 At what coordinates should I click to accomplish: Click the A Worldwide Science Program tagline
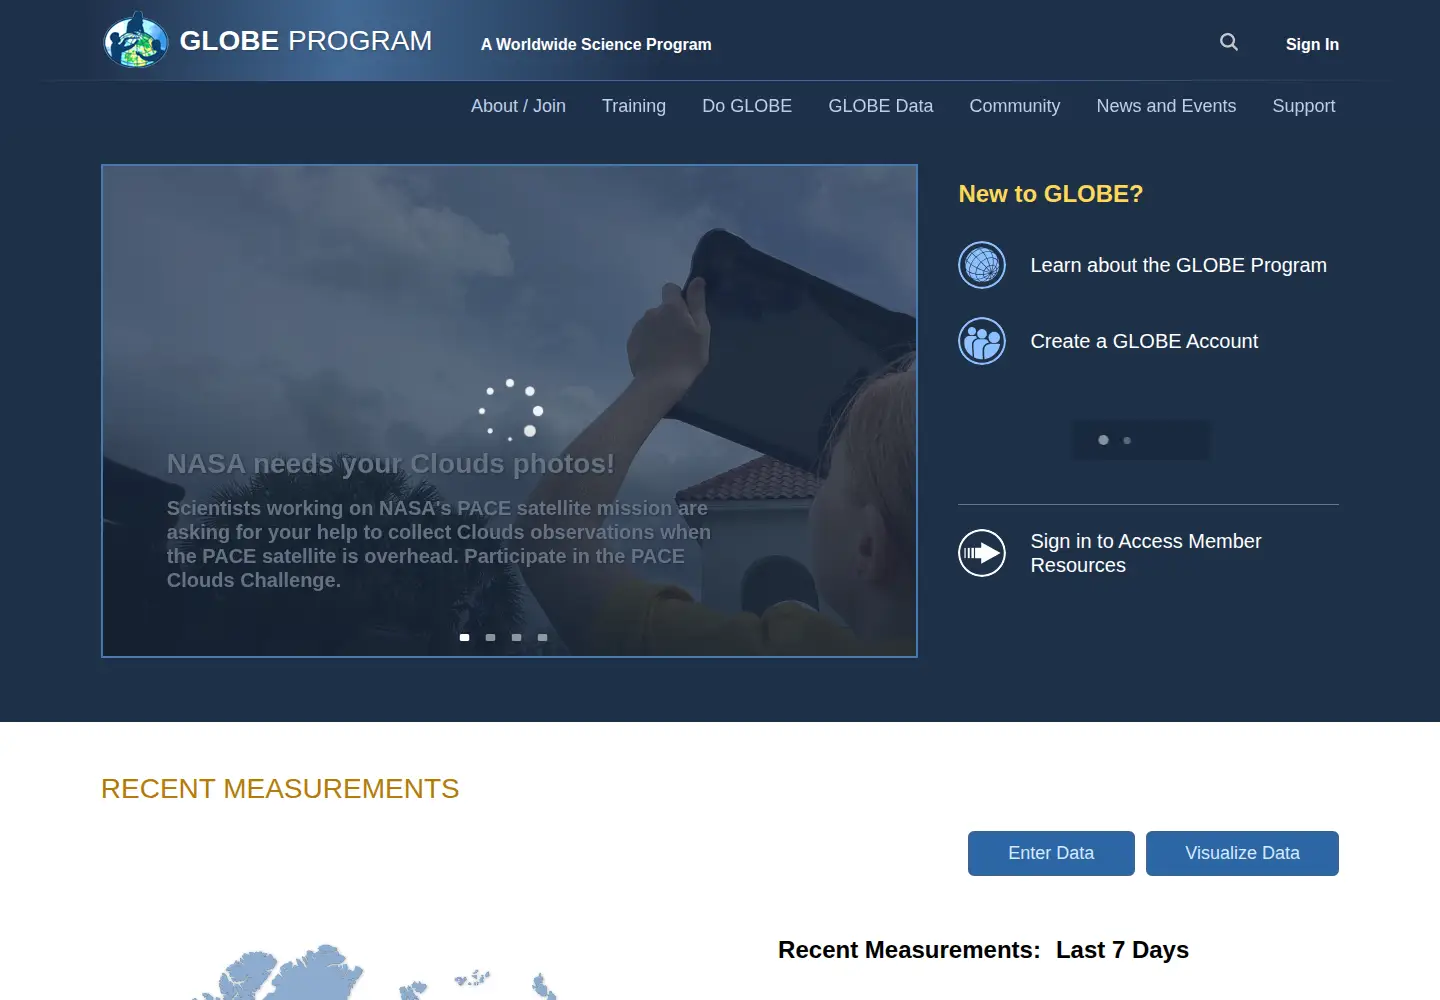pyautogui.click(x=596, y=44)
